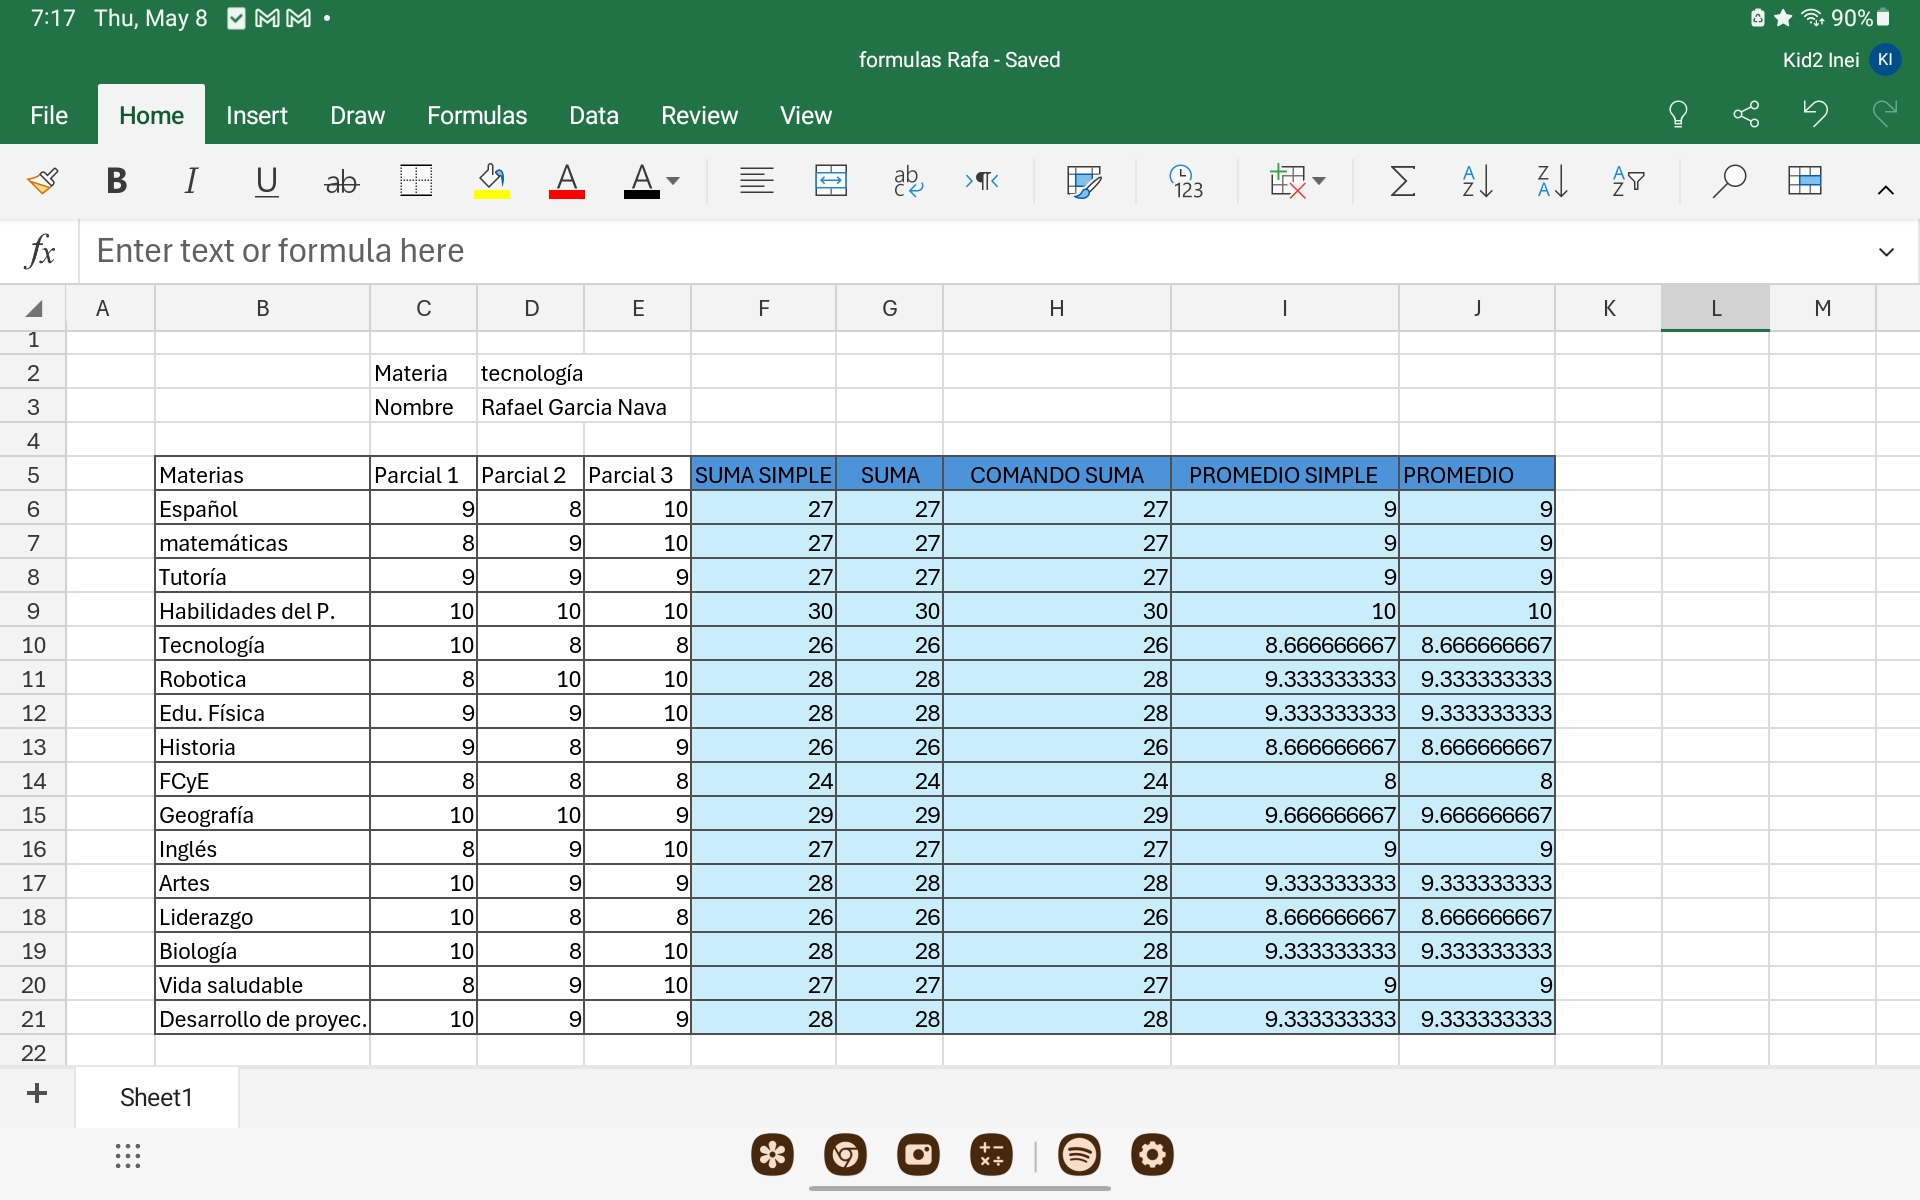This screenshot has width=1920, height=1200.
Task: Open the Insert tab
Action: pos(256,116)
